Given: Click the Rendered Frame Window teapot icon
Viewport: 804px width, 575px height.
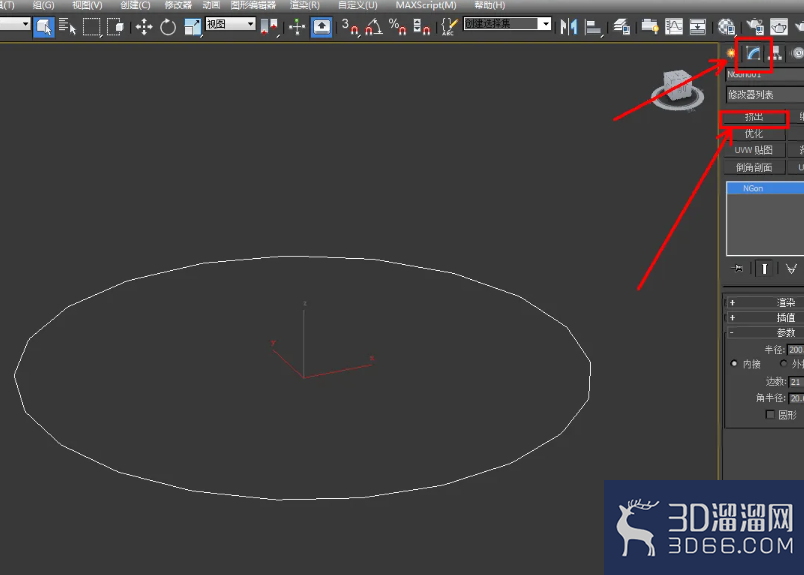Looking at the screenshot, I should tap(778, 27).
